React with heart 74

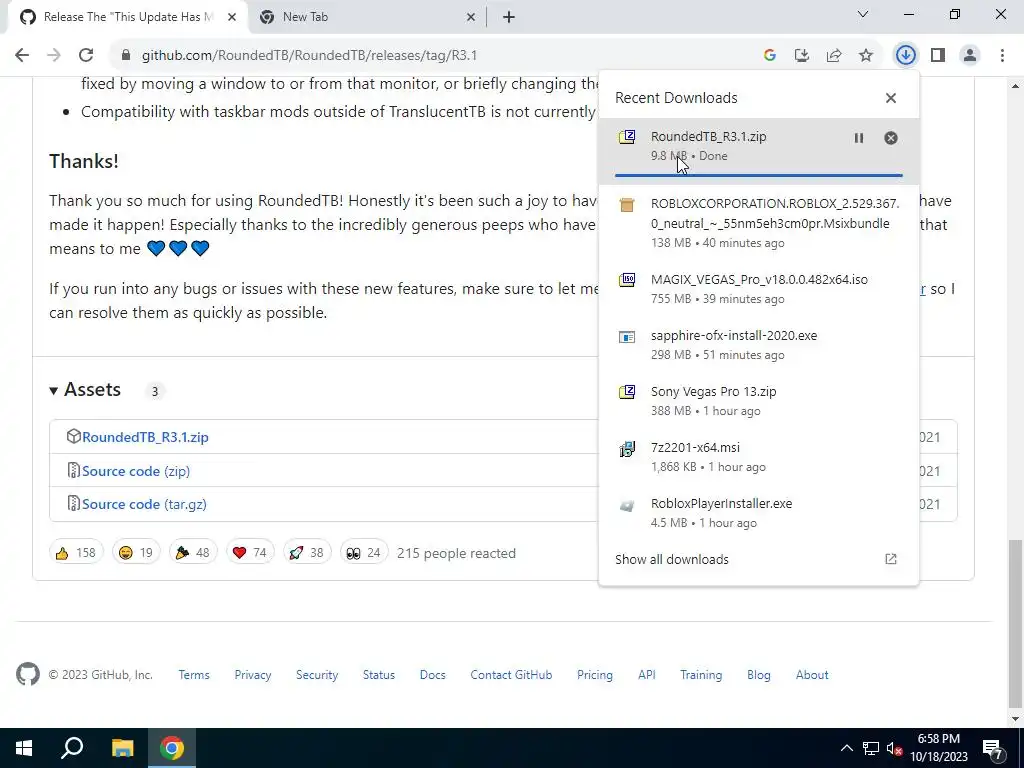[249, 553]
